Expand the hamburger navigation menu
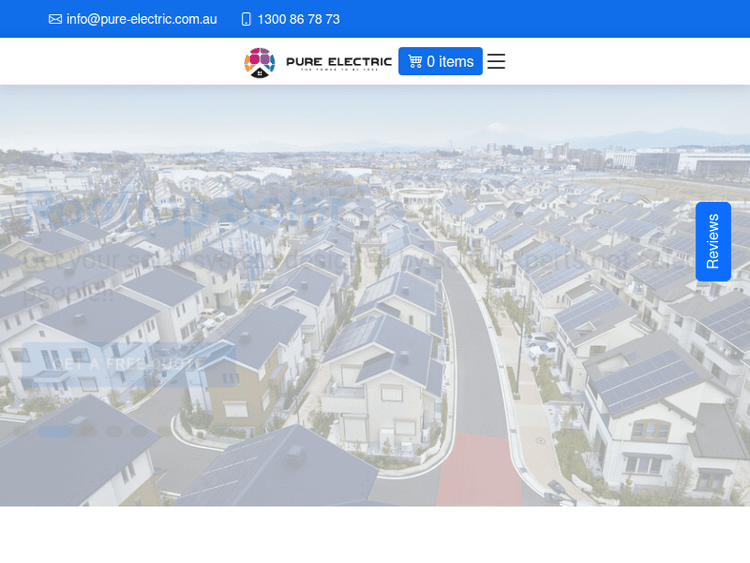This screenshot has width=750, height=563. pos(496,62)
